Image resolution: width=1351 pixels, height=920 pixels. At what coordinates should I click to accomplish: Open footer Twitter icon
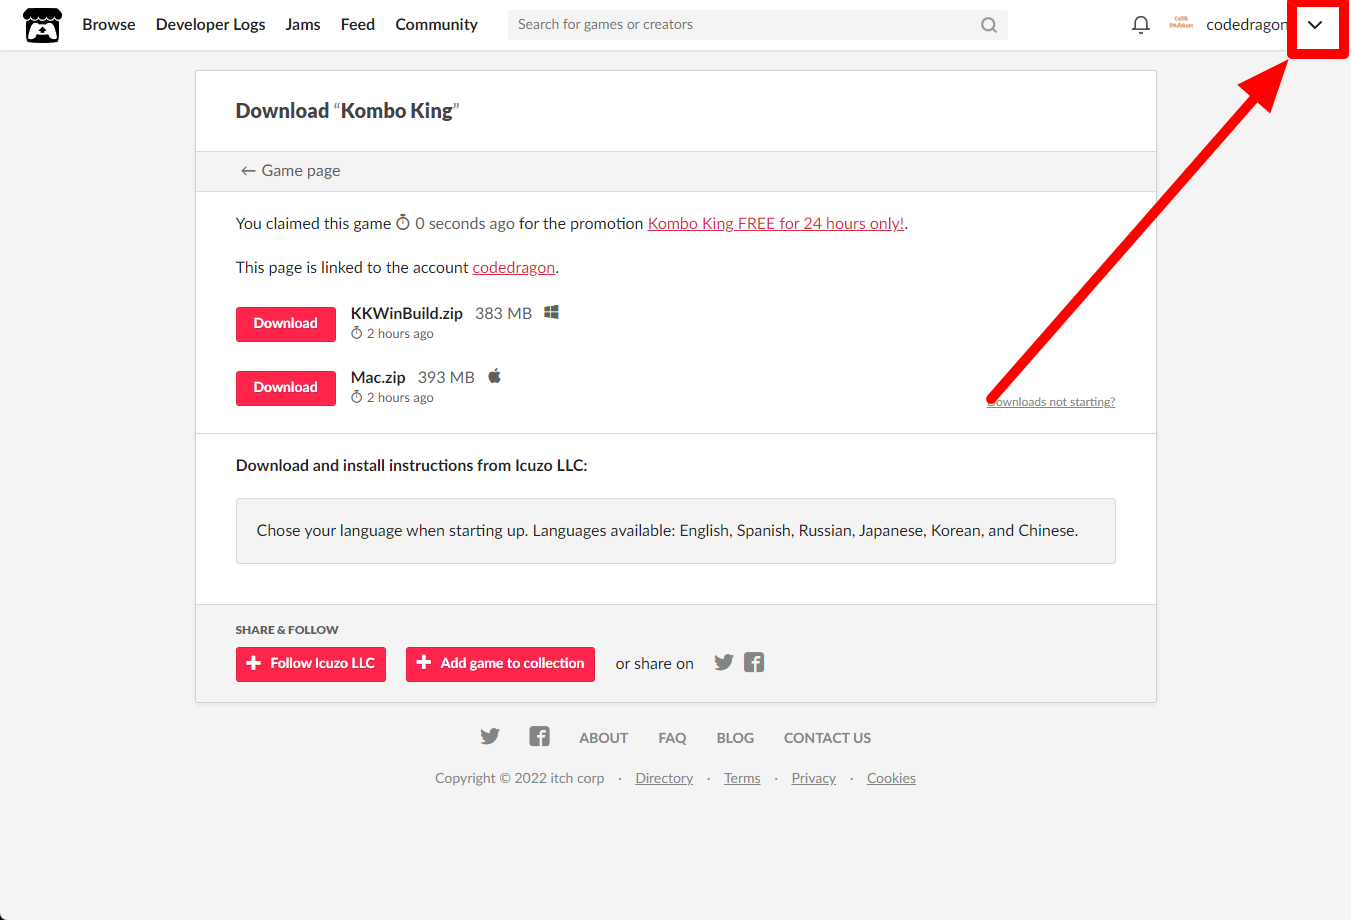click(x=489, y=737)
